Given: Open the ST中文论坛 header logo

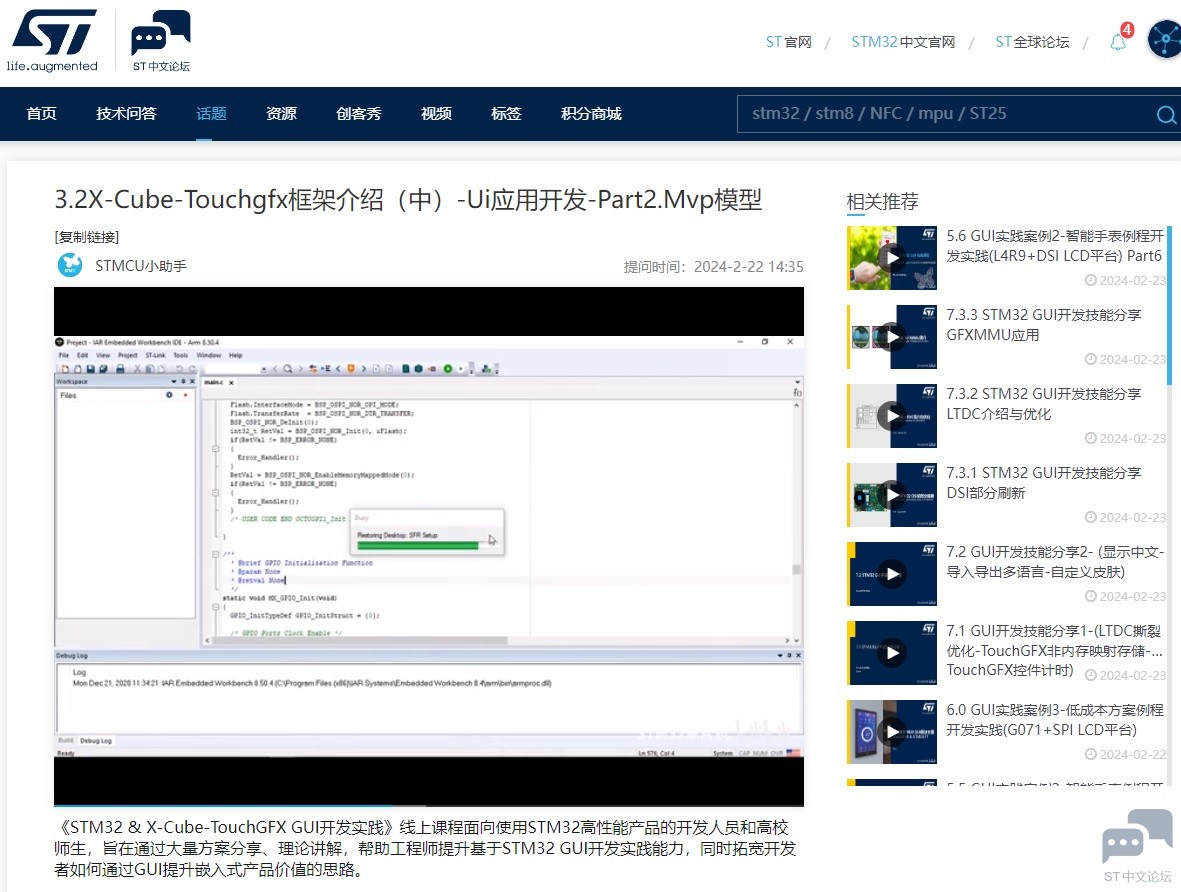Looking at the screenshot, I should (x=160, y=41).
